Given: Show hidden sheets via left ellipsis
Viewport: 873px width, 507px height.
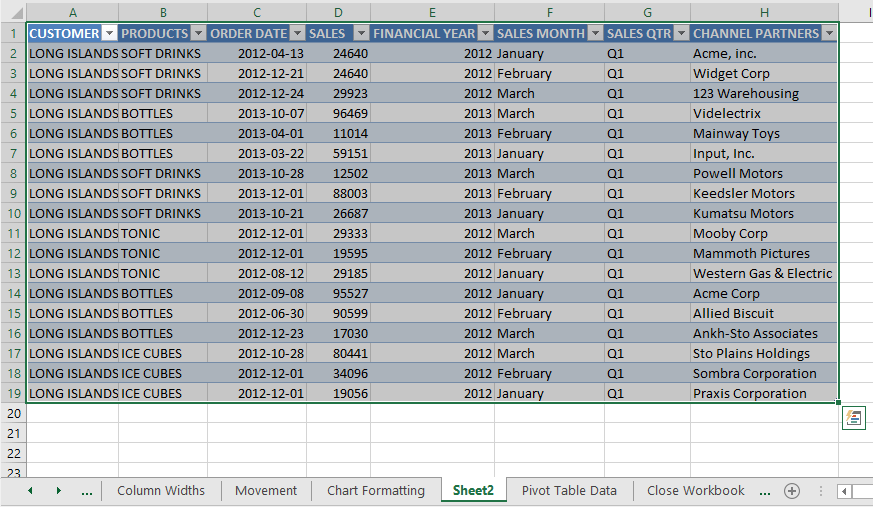Looking at the screenshot, I should [x=87, y=491].
